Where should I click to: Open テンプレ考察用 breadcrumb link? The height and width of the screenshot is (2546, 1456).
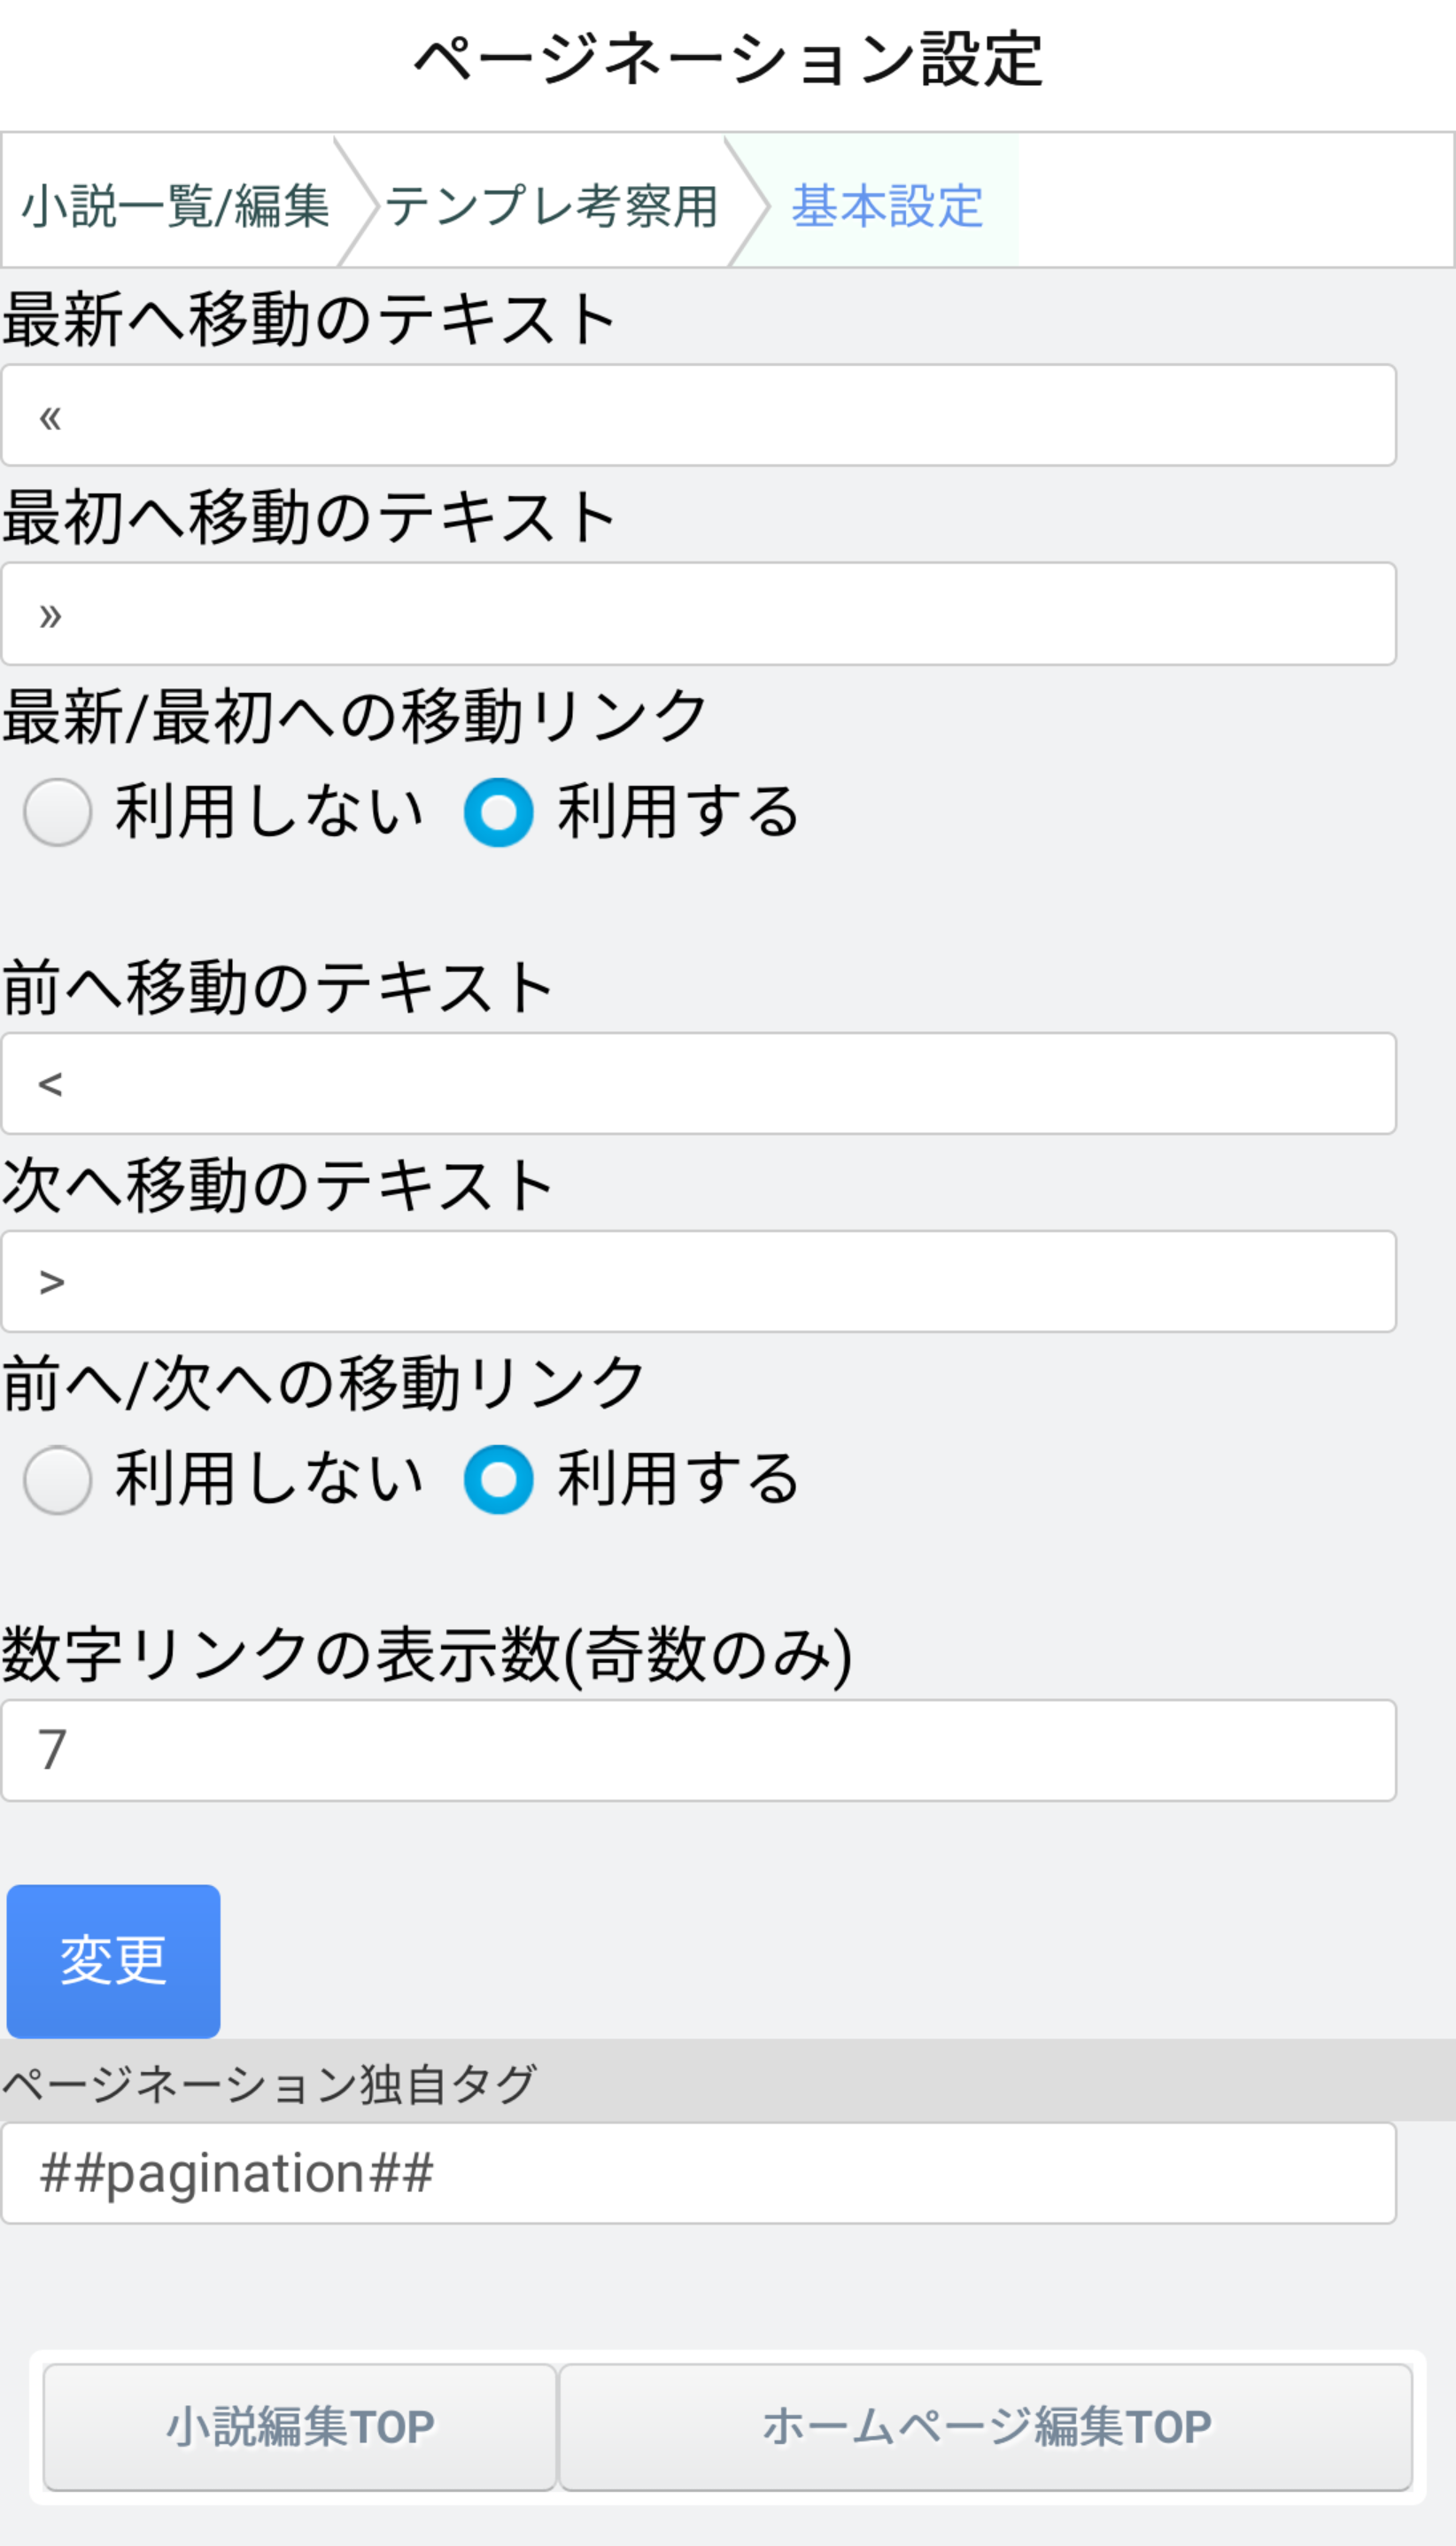coord(552,206)
